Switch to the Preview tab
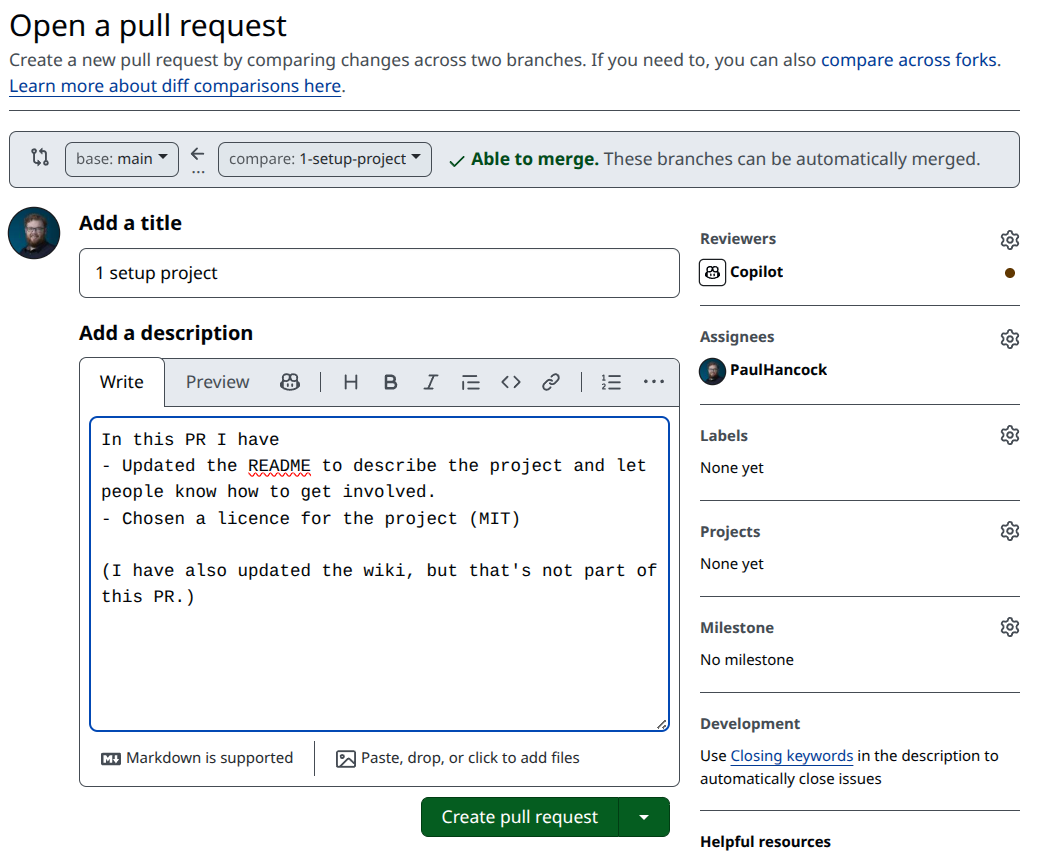 coord(217,382)
